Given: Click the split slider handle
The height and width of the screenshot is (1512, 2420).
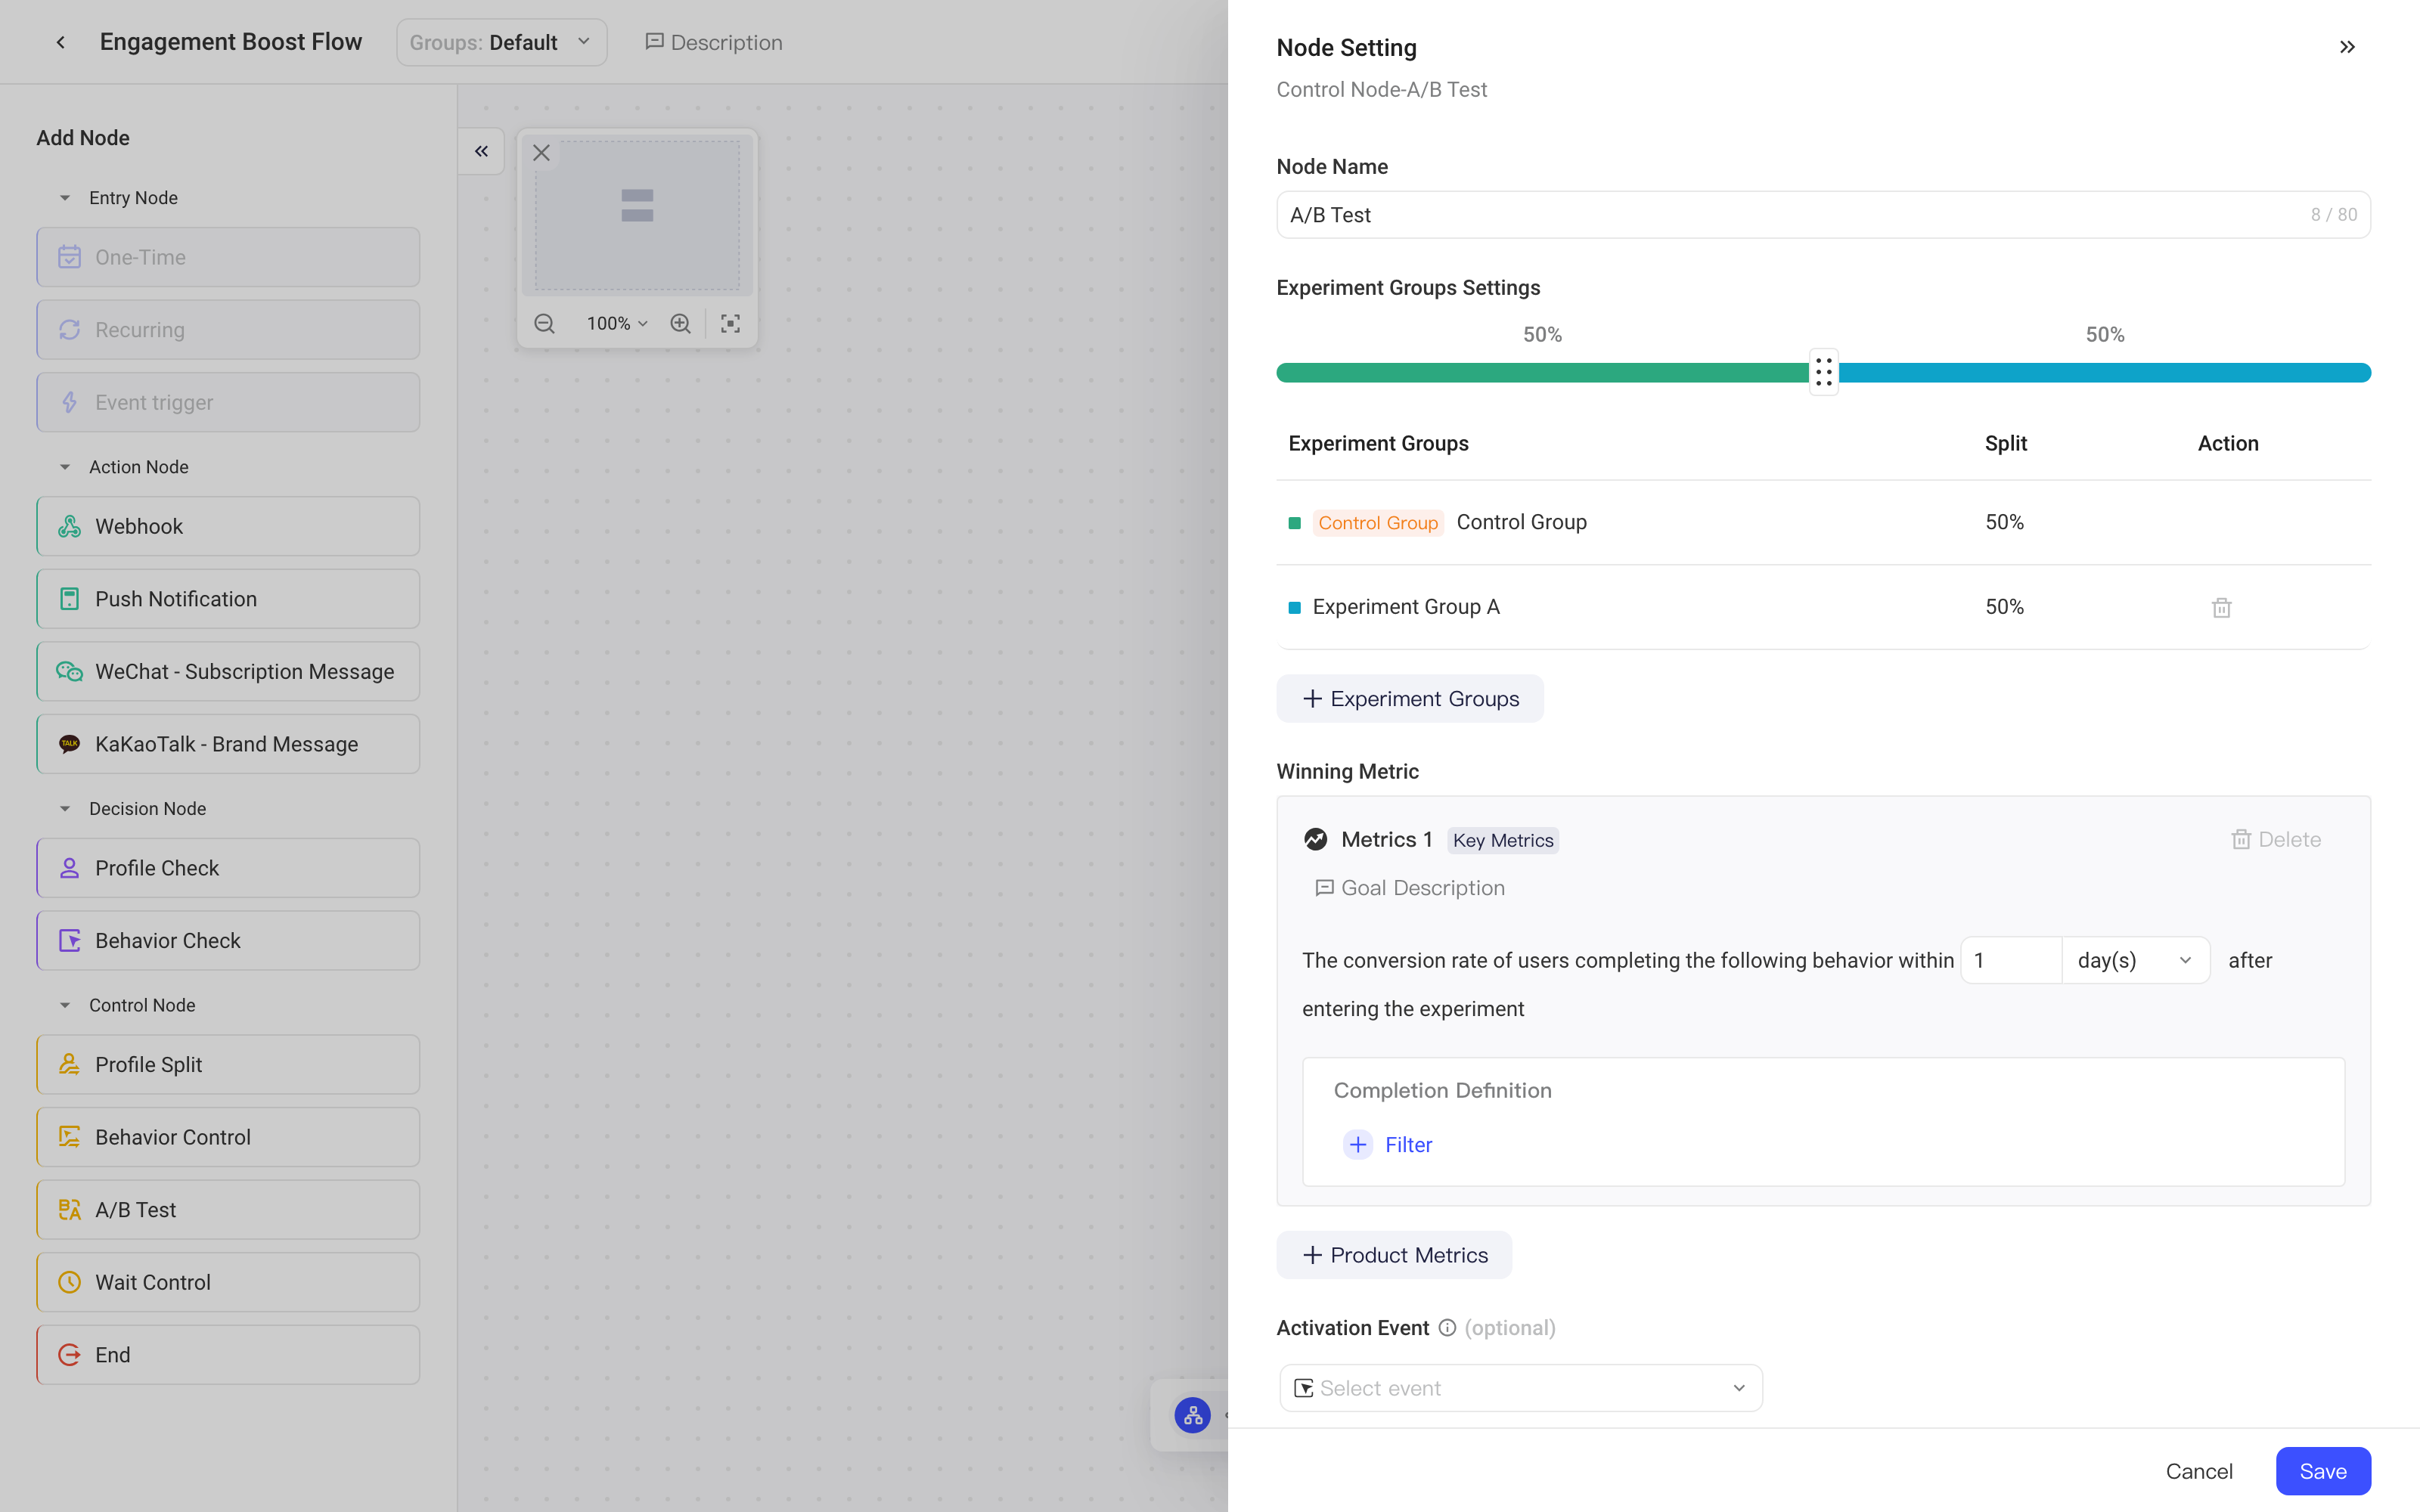Looking at the screenshot, I should [1823, 372].
